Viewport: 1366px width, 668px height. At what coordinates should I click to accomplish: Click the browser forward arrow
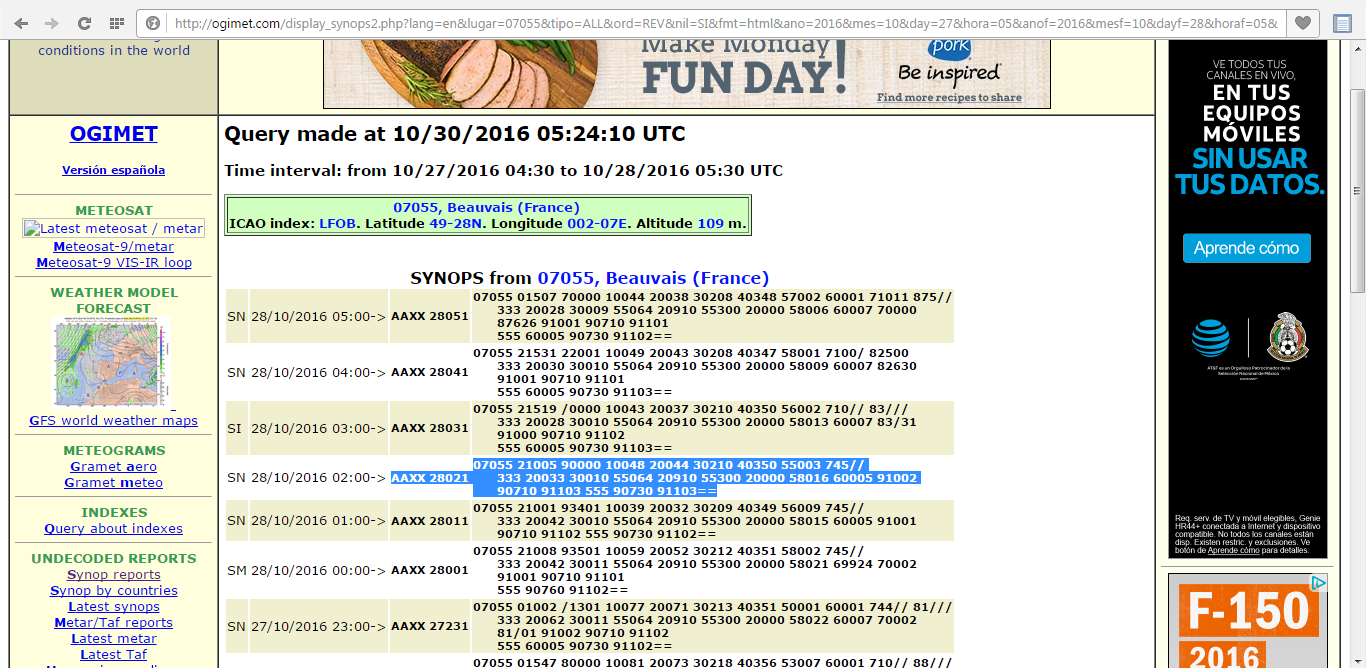52,22
